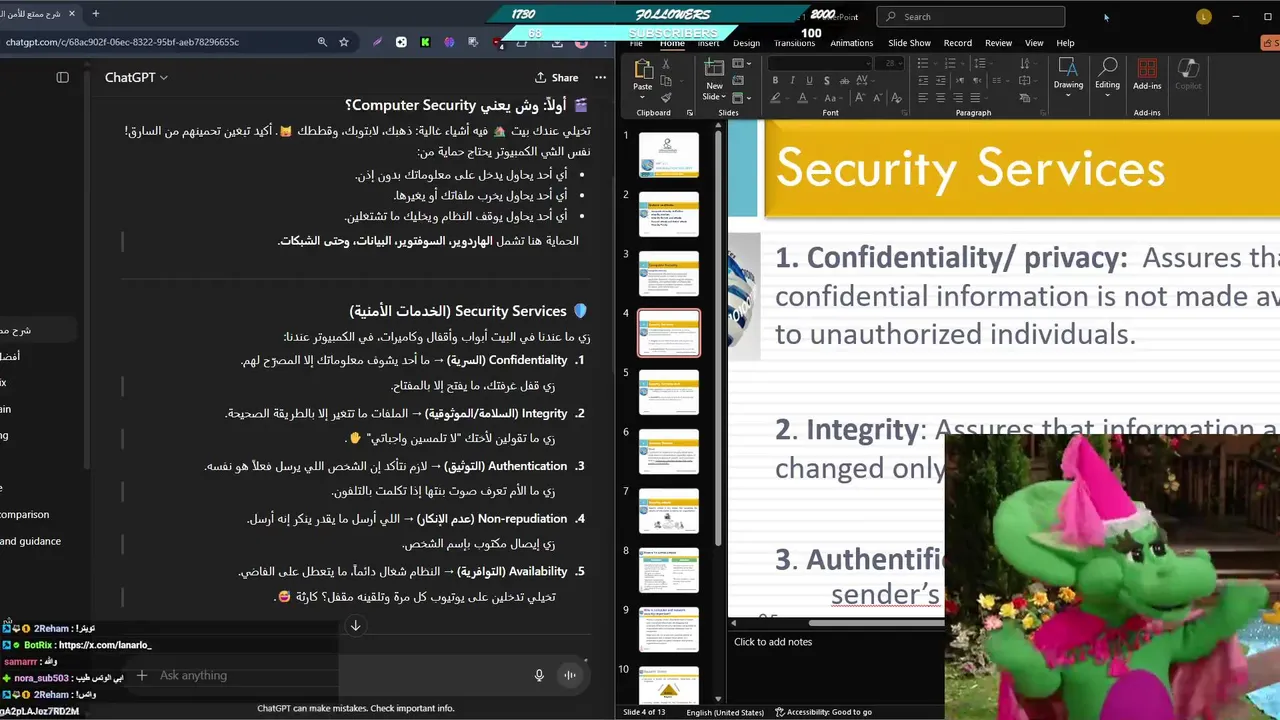The image size is (1280, 720).
Task: Click the Increase Font Size icon
Action: [x=860, y=98]
